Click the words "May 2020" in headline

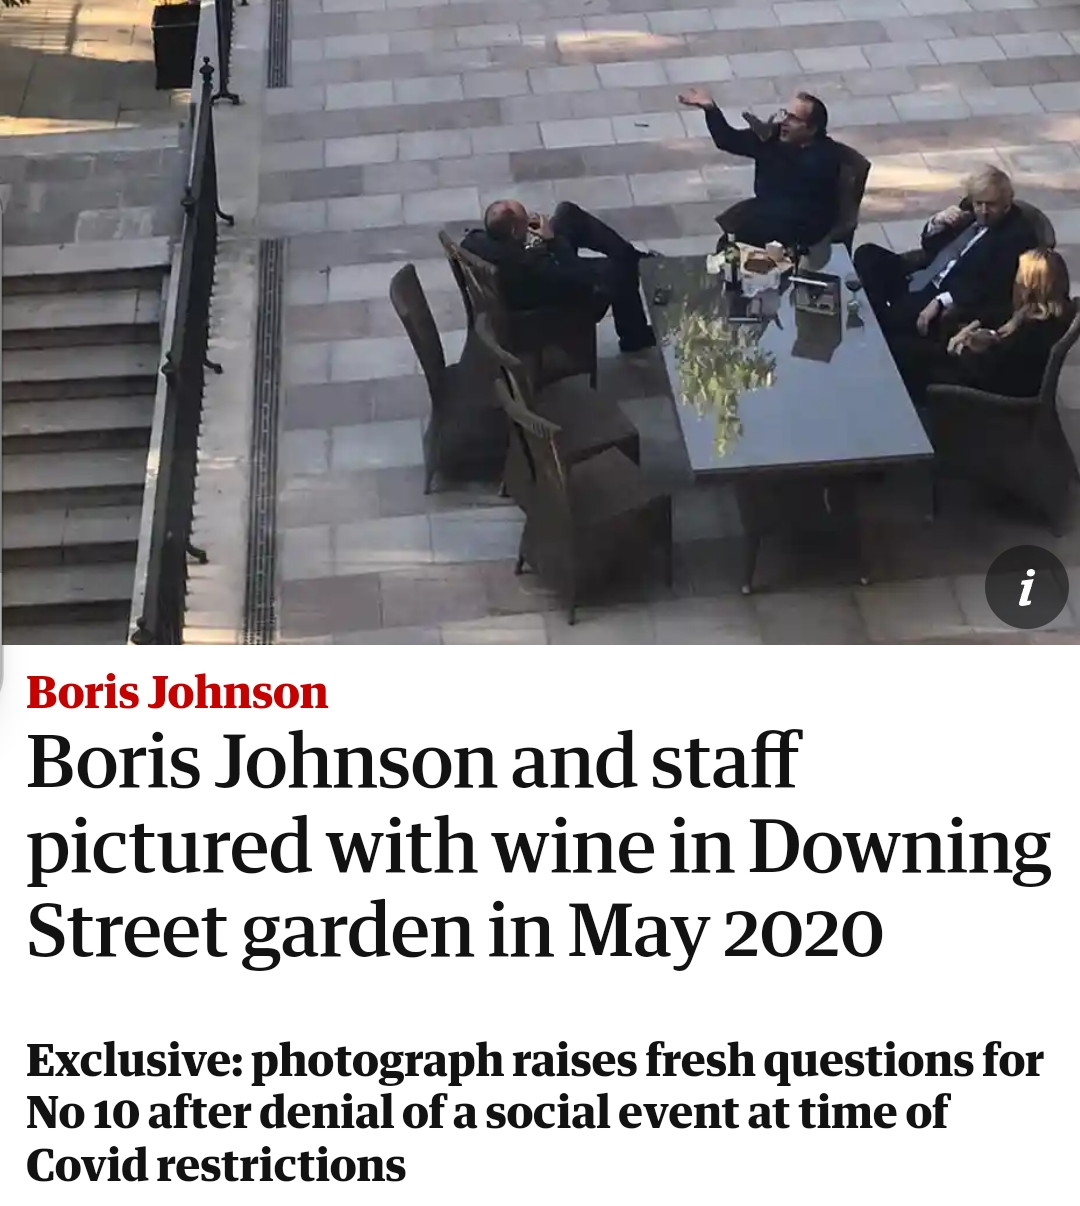(x=725, y=931)
